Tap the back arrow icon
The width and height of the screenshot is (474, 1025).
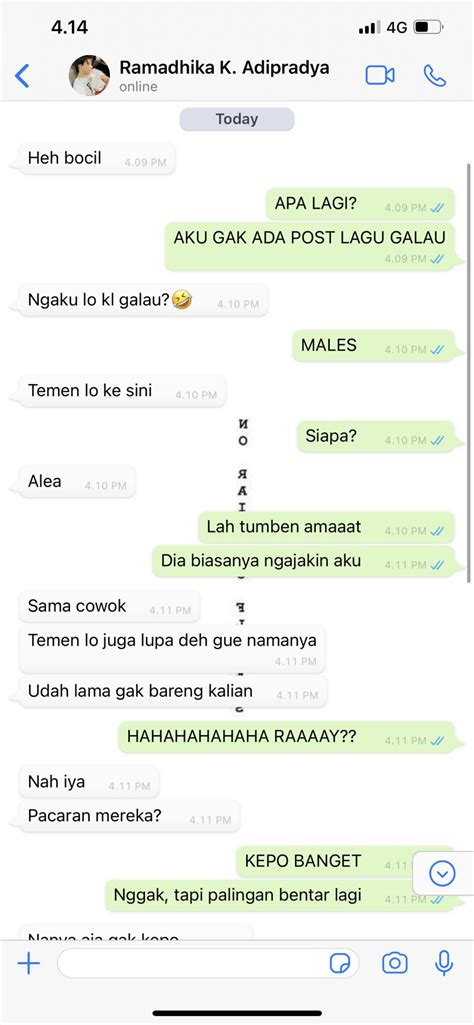[x=22, y=76]
